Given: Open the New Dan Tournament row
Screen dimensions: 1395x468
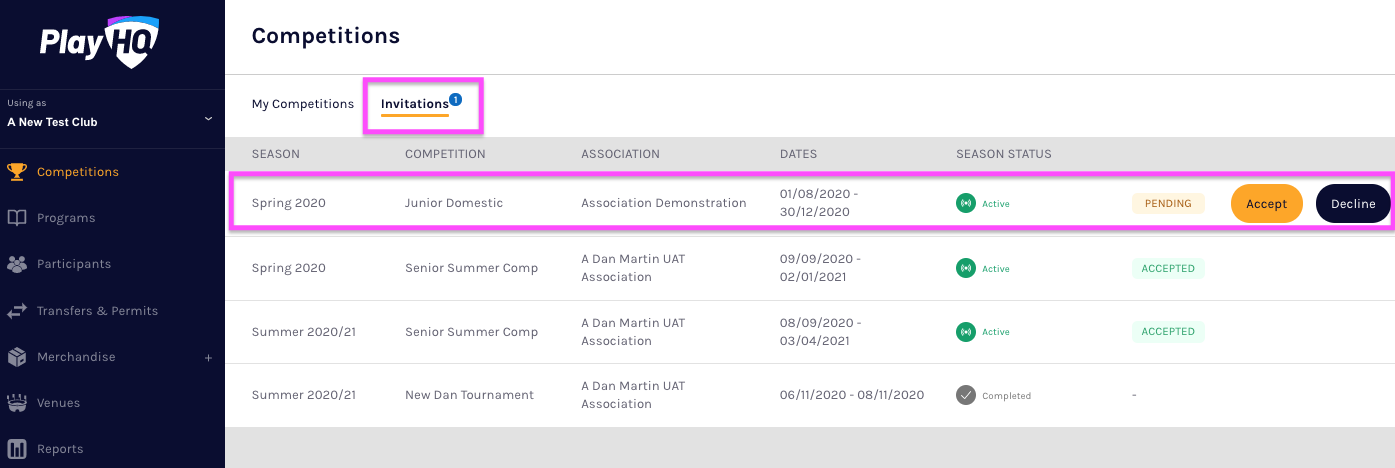Looking at the screenshot, I should [469, 395].
